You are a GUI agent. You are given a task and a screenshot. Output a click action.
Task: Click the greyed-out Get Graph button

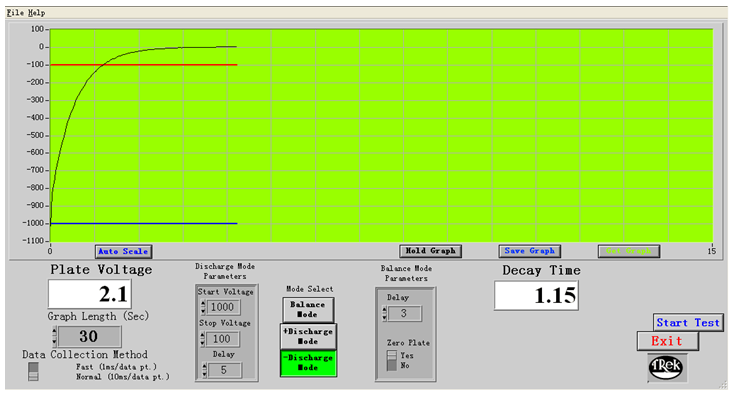tap(629, 251)
